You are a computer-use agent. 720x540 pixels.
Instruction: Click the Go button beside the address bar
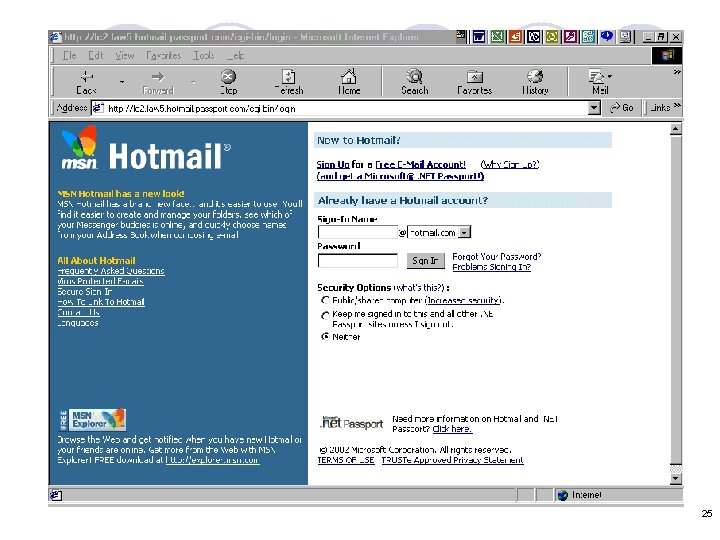pyautogui.click(x=621, y=107)
